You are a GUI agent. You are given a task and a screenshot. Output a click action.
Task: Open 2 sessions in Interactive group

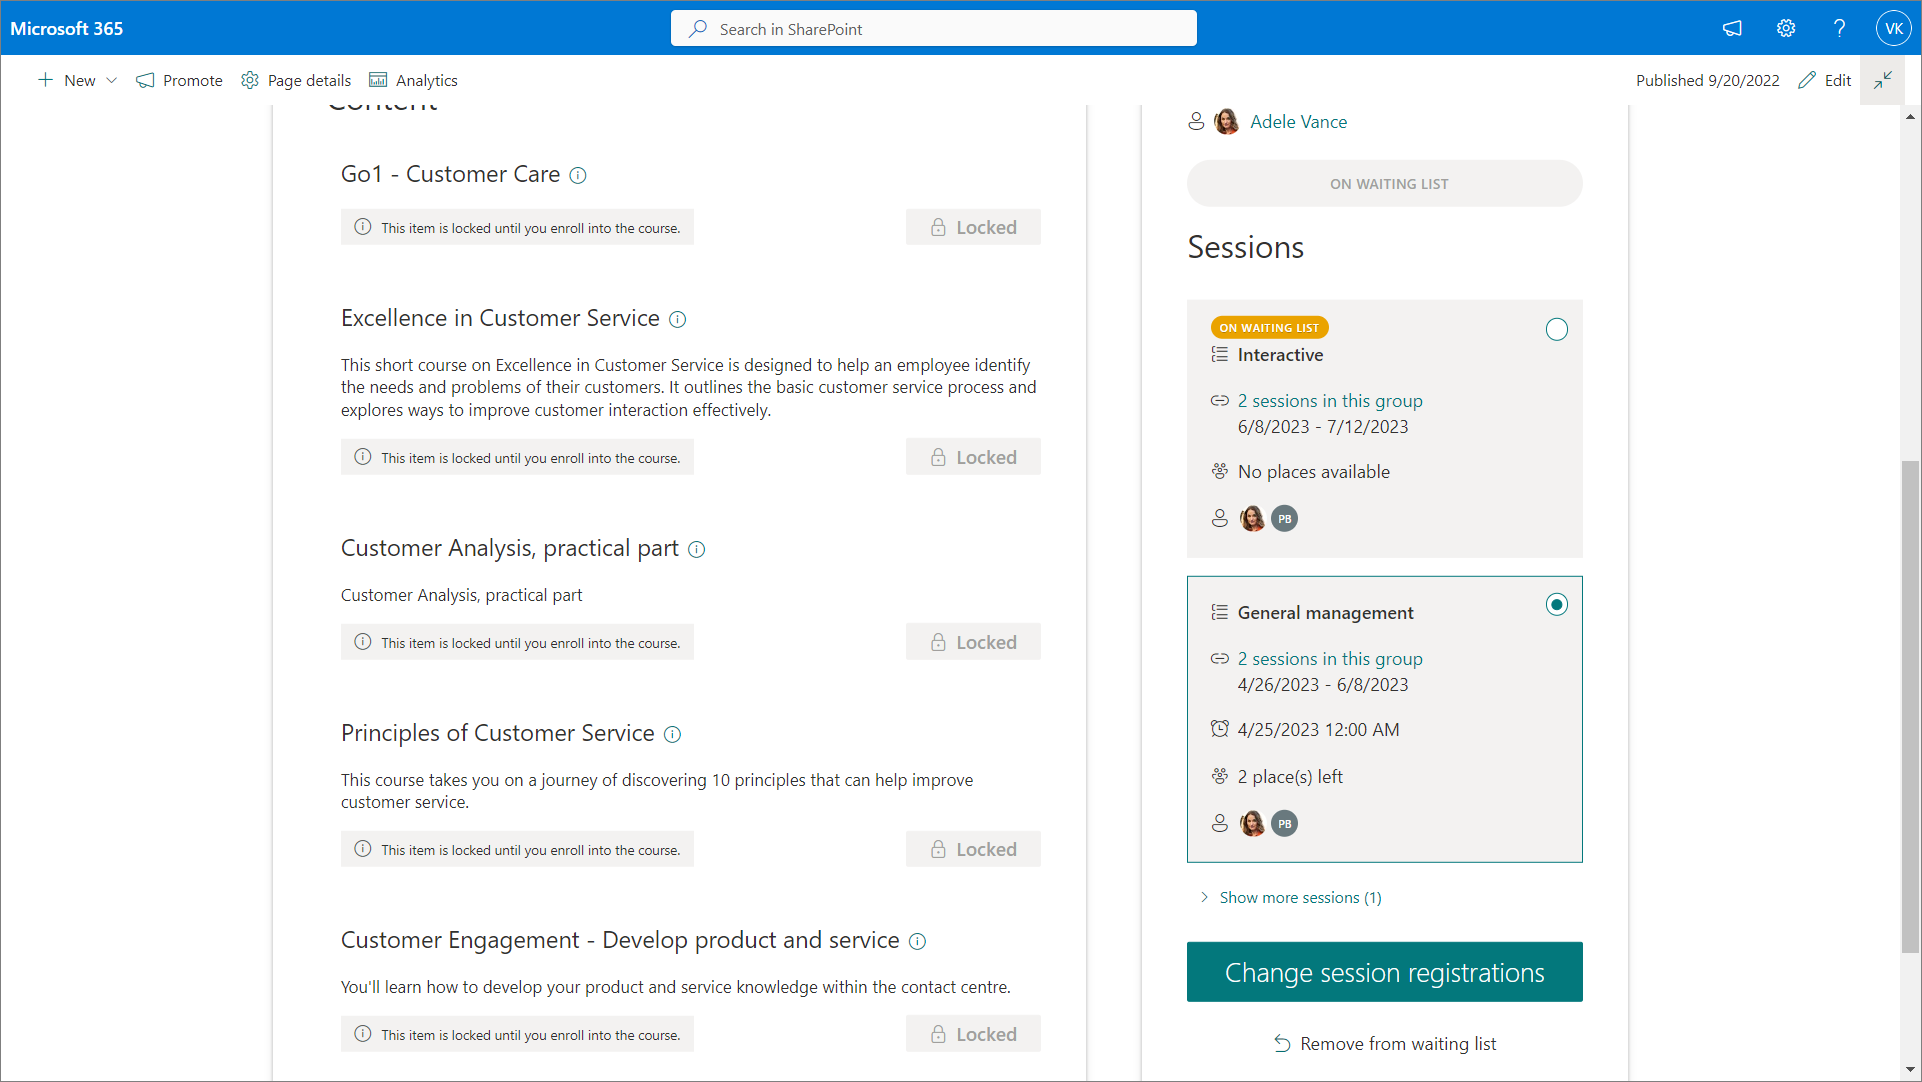(x=1329, y=401)
